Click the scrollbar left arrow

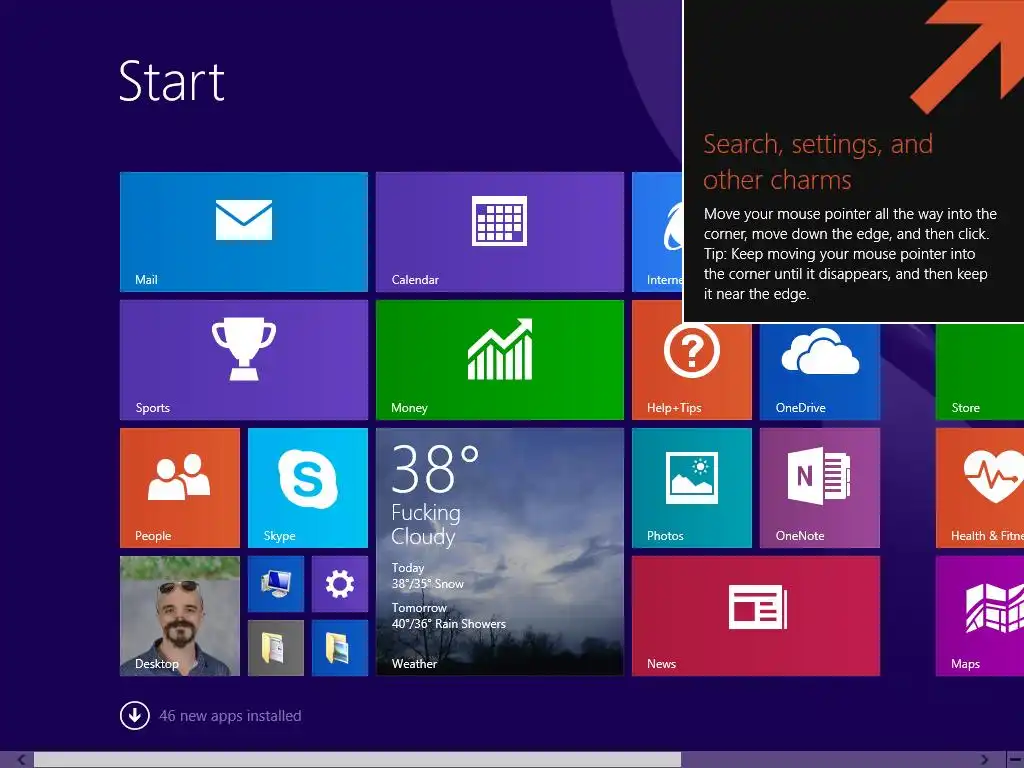[21, 760]
